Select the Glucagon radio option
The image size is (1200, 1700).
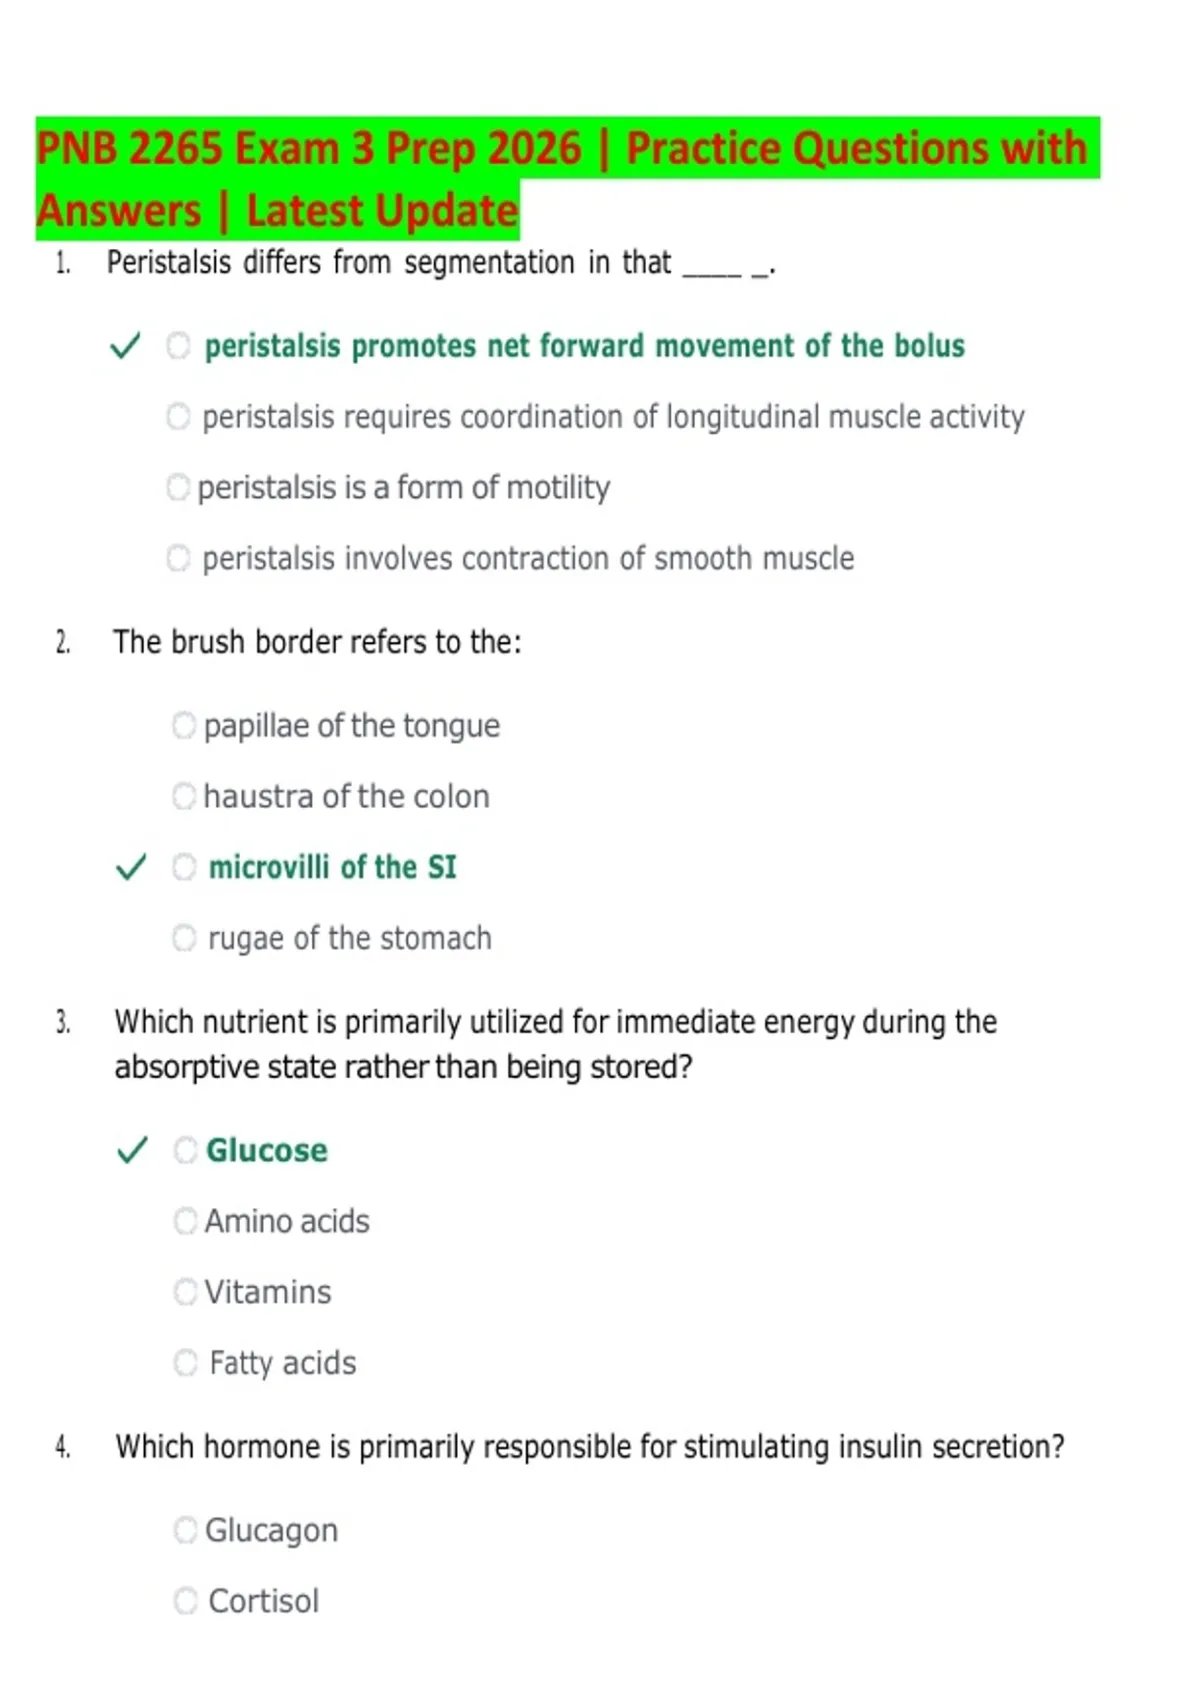click(x=186, y=1530)
